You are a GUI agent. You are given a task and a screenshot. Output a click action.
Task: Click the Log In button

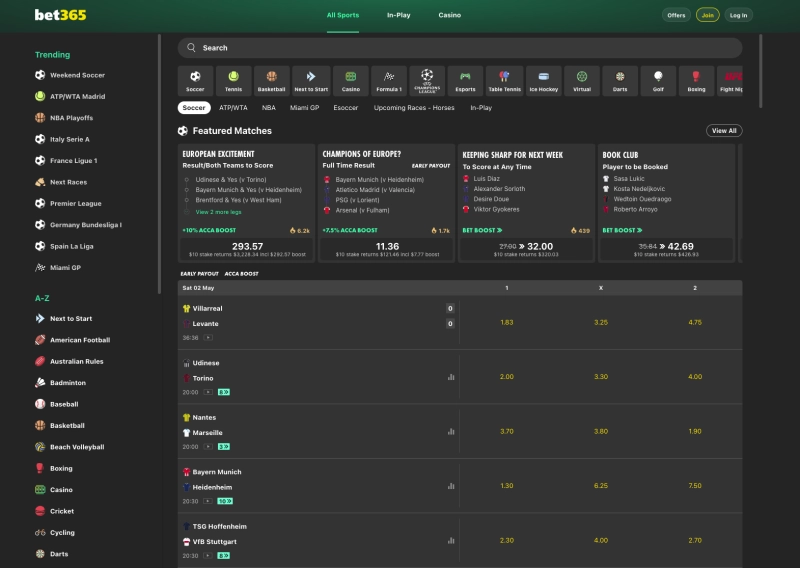(x=738, y=15)
